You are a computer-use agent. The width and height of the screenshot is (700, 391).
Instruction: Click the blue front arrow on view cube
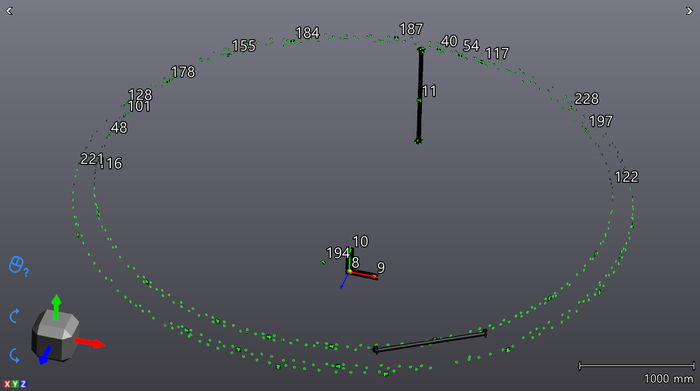click(x=45, y=356)
